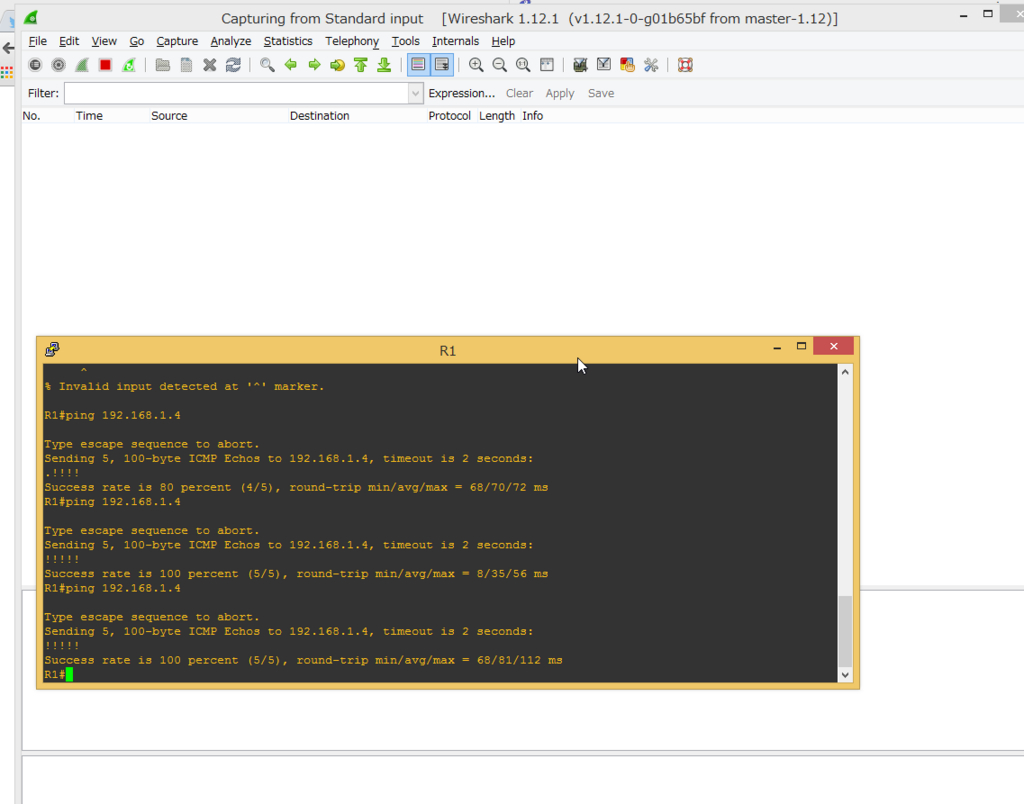This screenshot has width=1024, height=804.
Task: Jump to the last packet icon
Action: [x=384, y=65]
